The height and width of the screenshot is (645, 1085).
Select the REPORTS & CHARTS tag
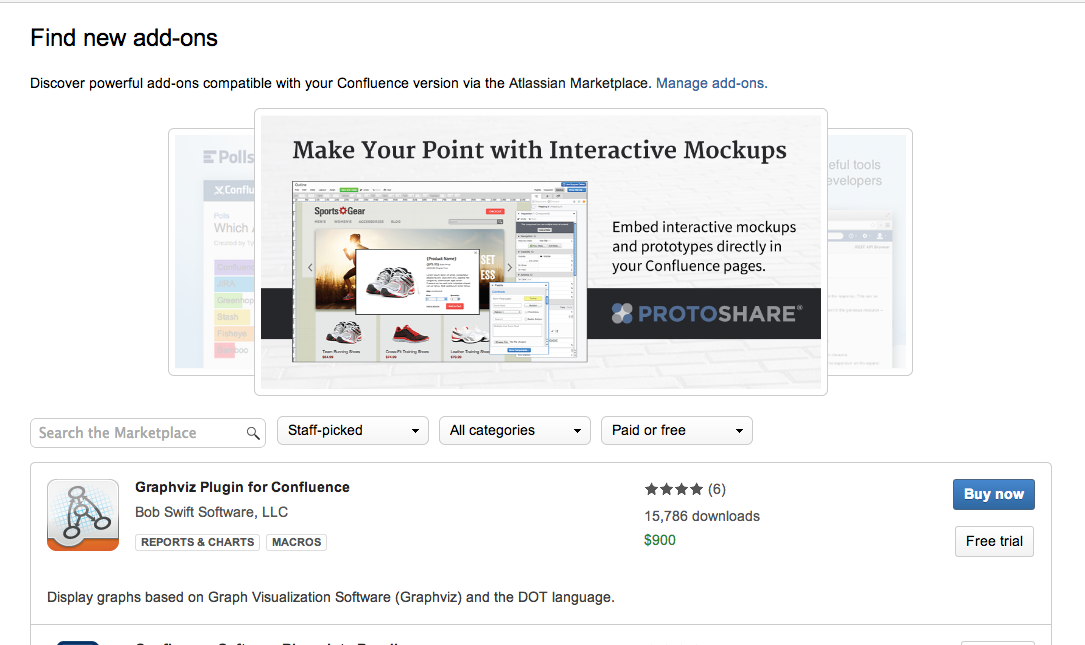198,542
